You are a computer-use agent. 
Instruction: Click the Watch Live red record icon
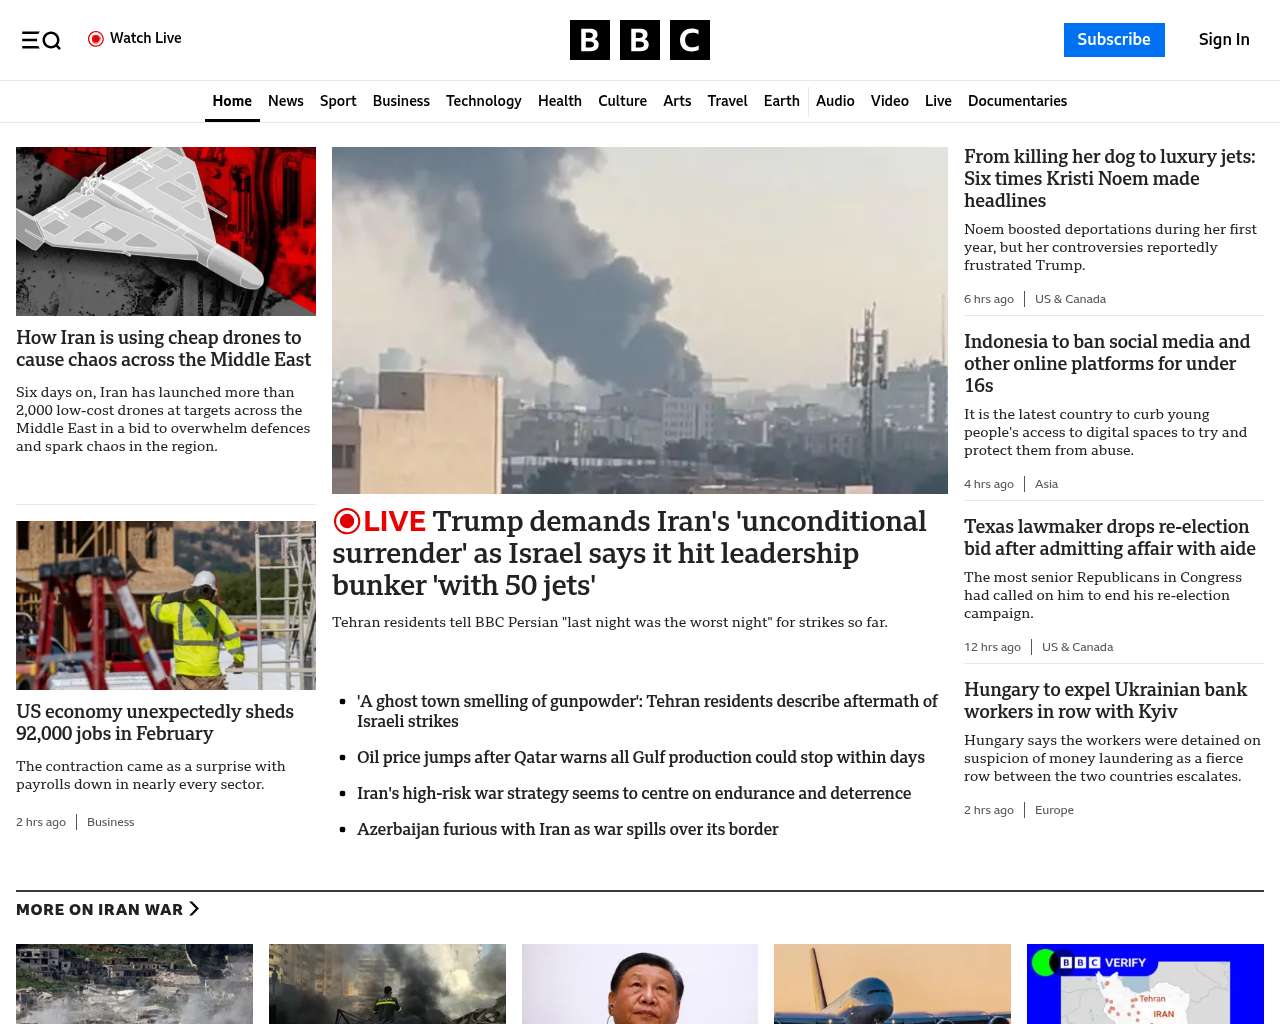coord(96,39)
